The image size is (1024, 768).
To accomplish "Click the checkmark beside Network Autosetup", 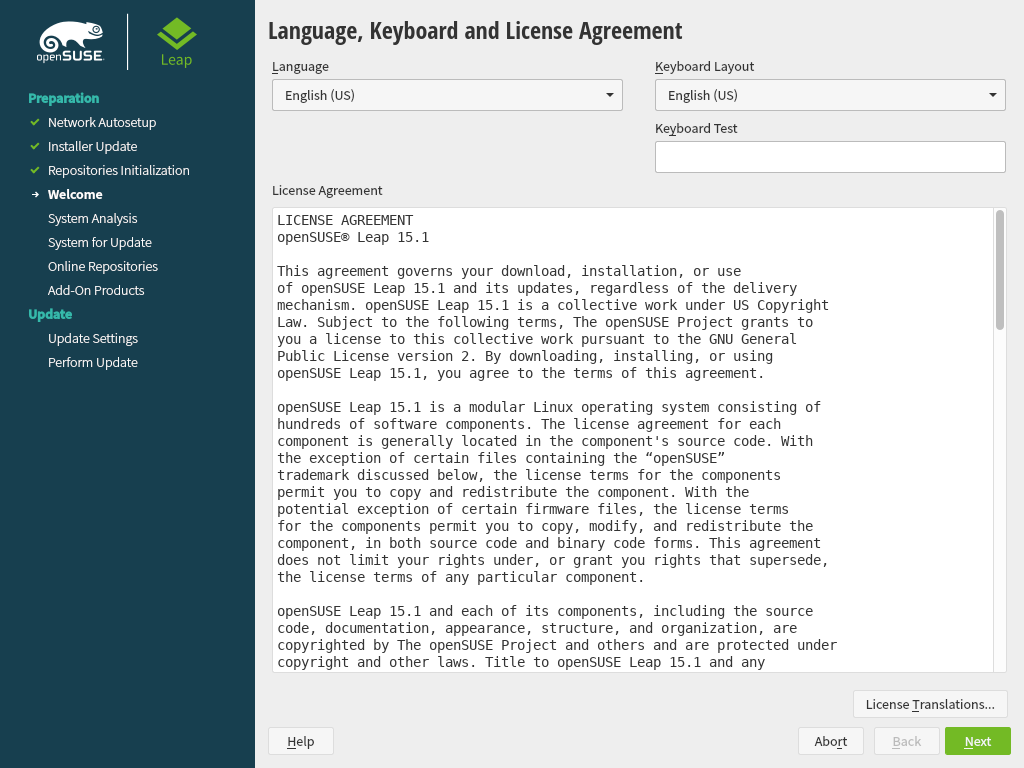I will (35, 122).
